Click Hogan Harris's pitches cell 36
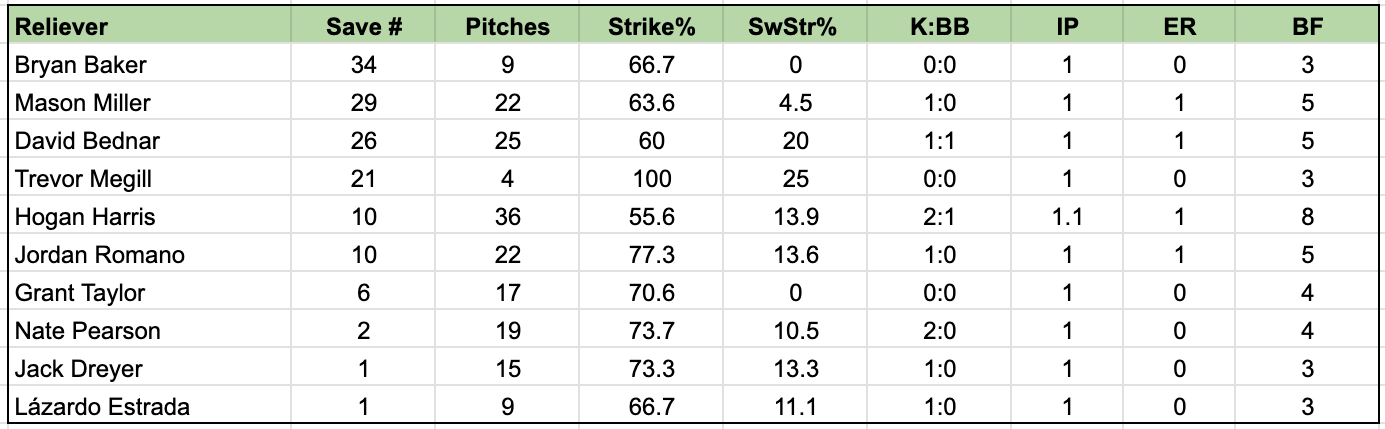This screenshot has width=1385, height=429. tap(507, 217)
